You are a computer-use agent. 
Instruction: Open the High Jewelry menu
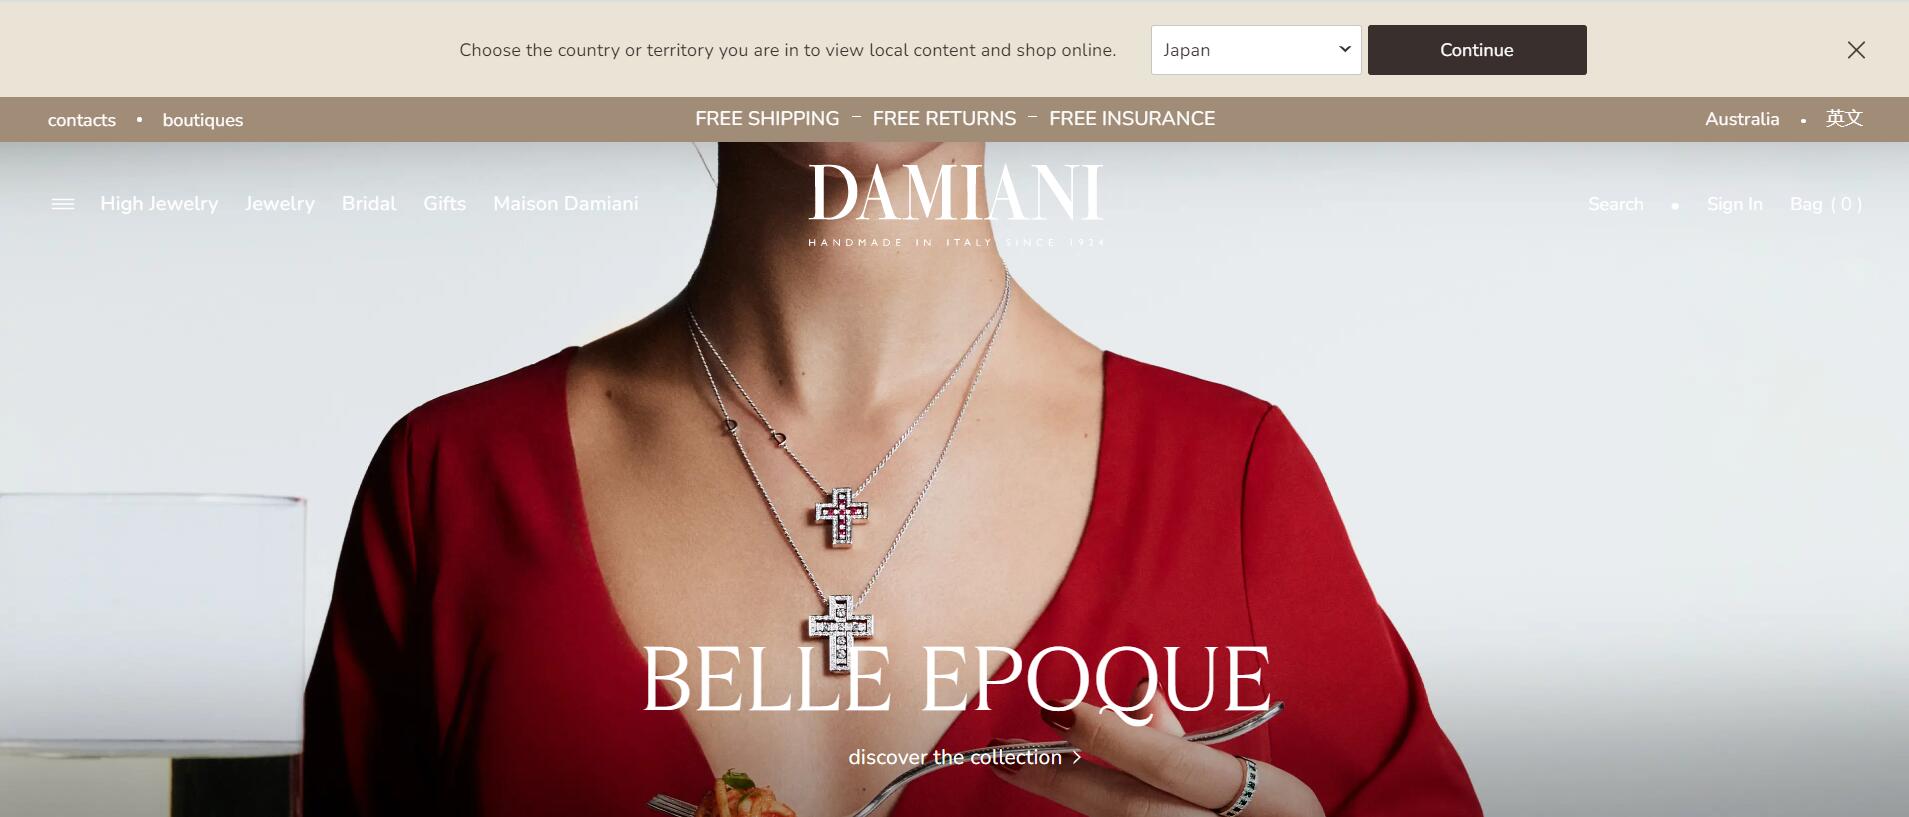(x=159, y=204)
